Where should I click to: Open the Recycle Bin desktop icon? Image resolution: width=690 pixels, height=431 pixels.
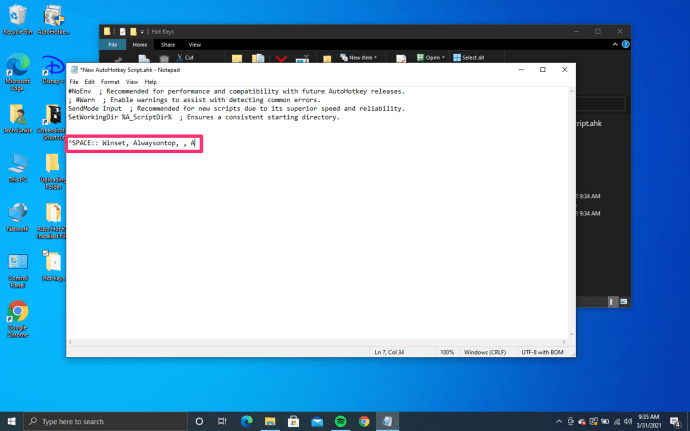click(x=18, y=20)
